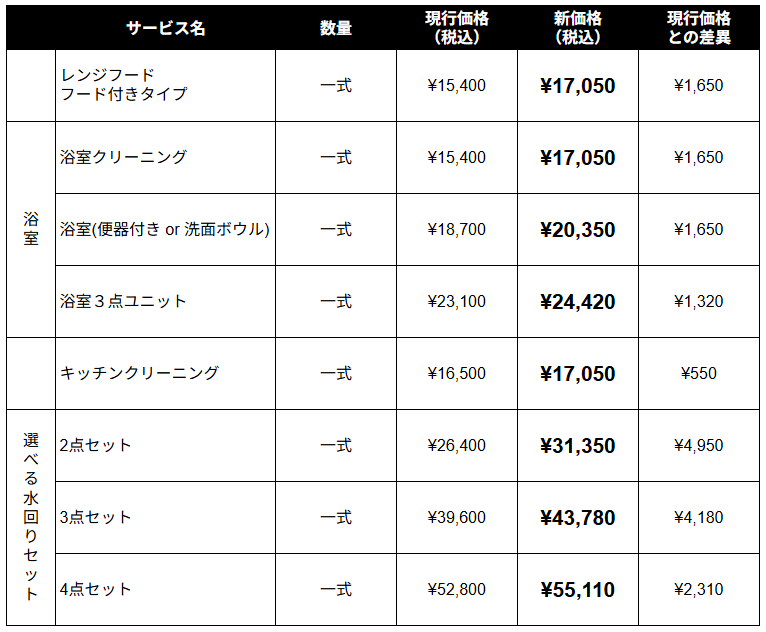Click the current price ¥23,100
Viewport: 766px width, 632px height.
[457, 301]
